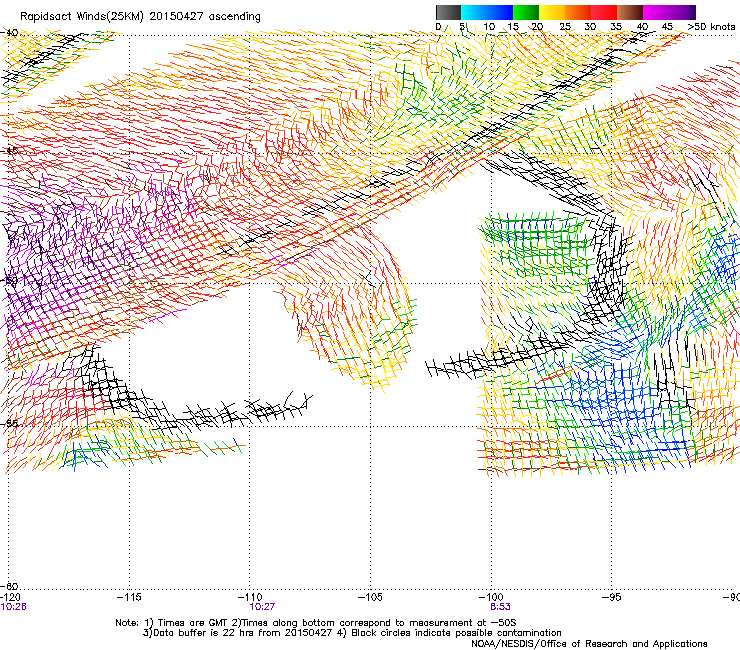Click the cyan-blue 5-15 knots color bar segment

click(487, 13)
